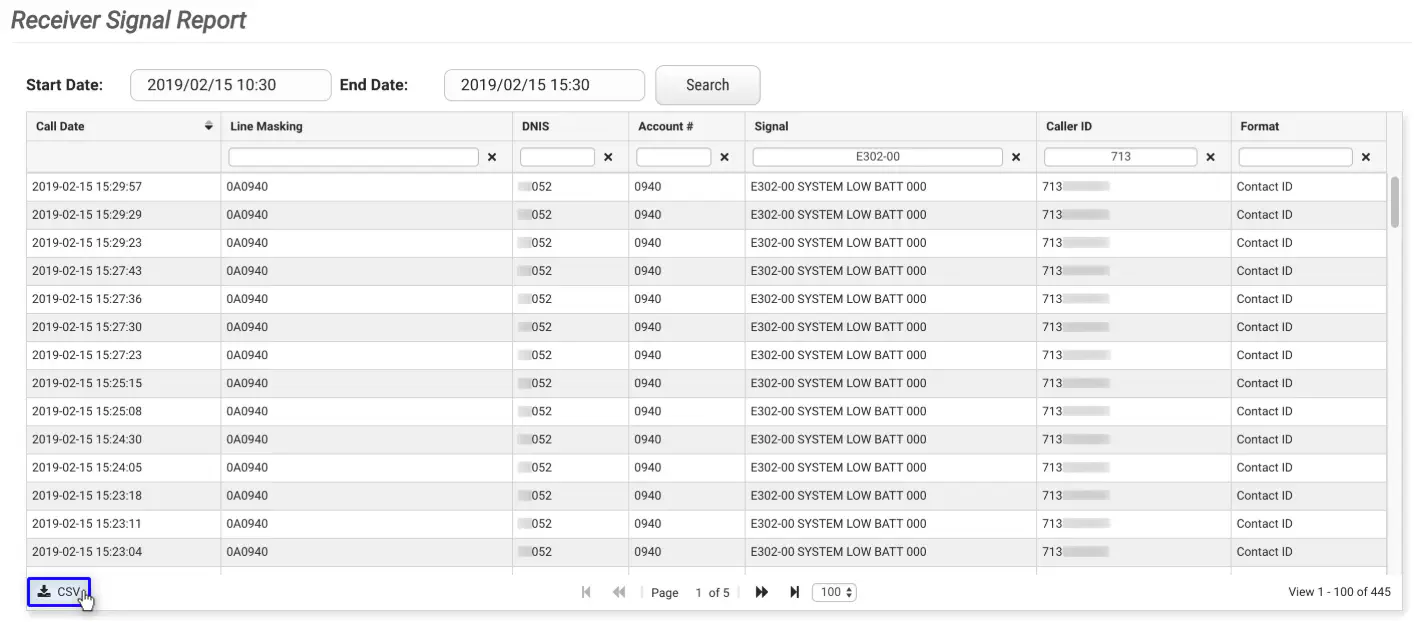Viewport: 1414px width, 622px height.
Task: Download the report as CSV
Action: 59,592
